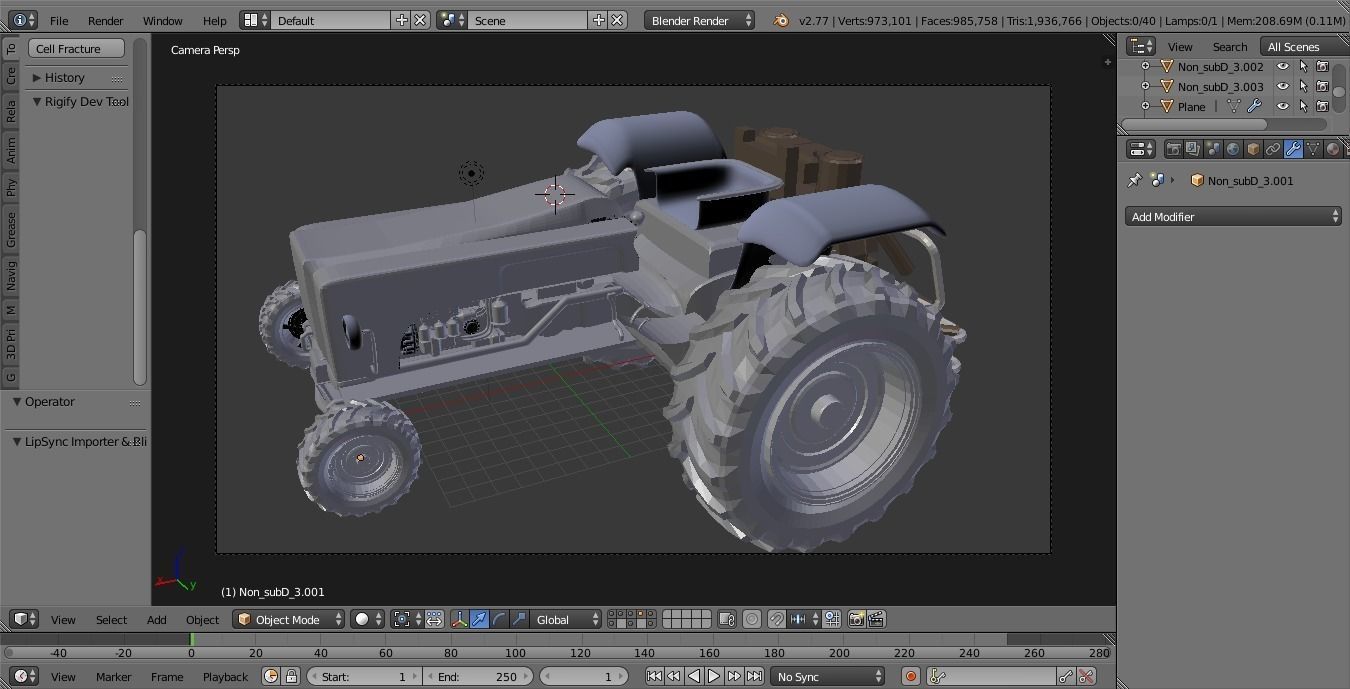Image resolution: width=1350 pixels, height=689 pixels.
Task: Open the 3D view Add menu
Action: pos(157,619)
